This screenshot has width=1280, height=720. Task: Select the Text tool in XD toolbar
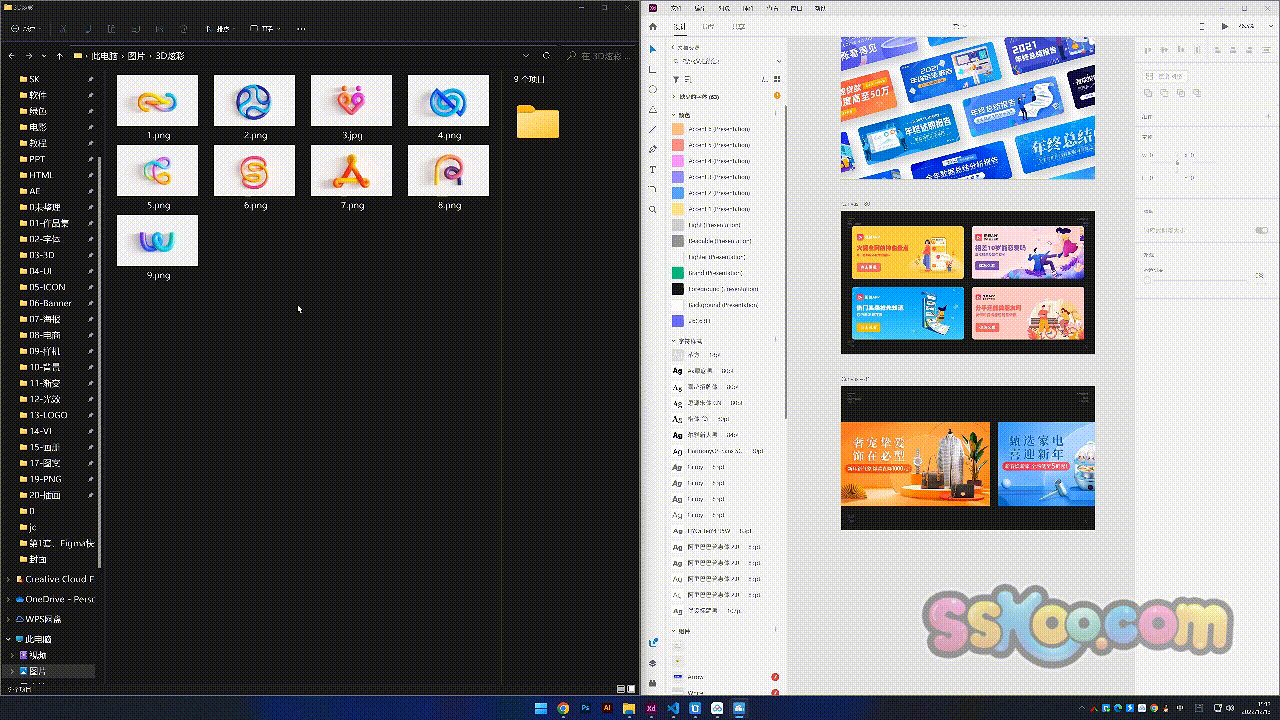(653, 170)
